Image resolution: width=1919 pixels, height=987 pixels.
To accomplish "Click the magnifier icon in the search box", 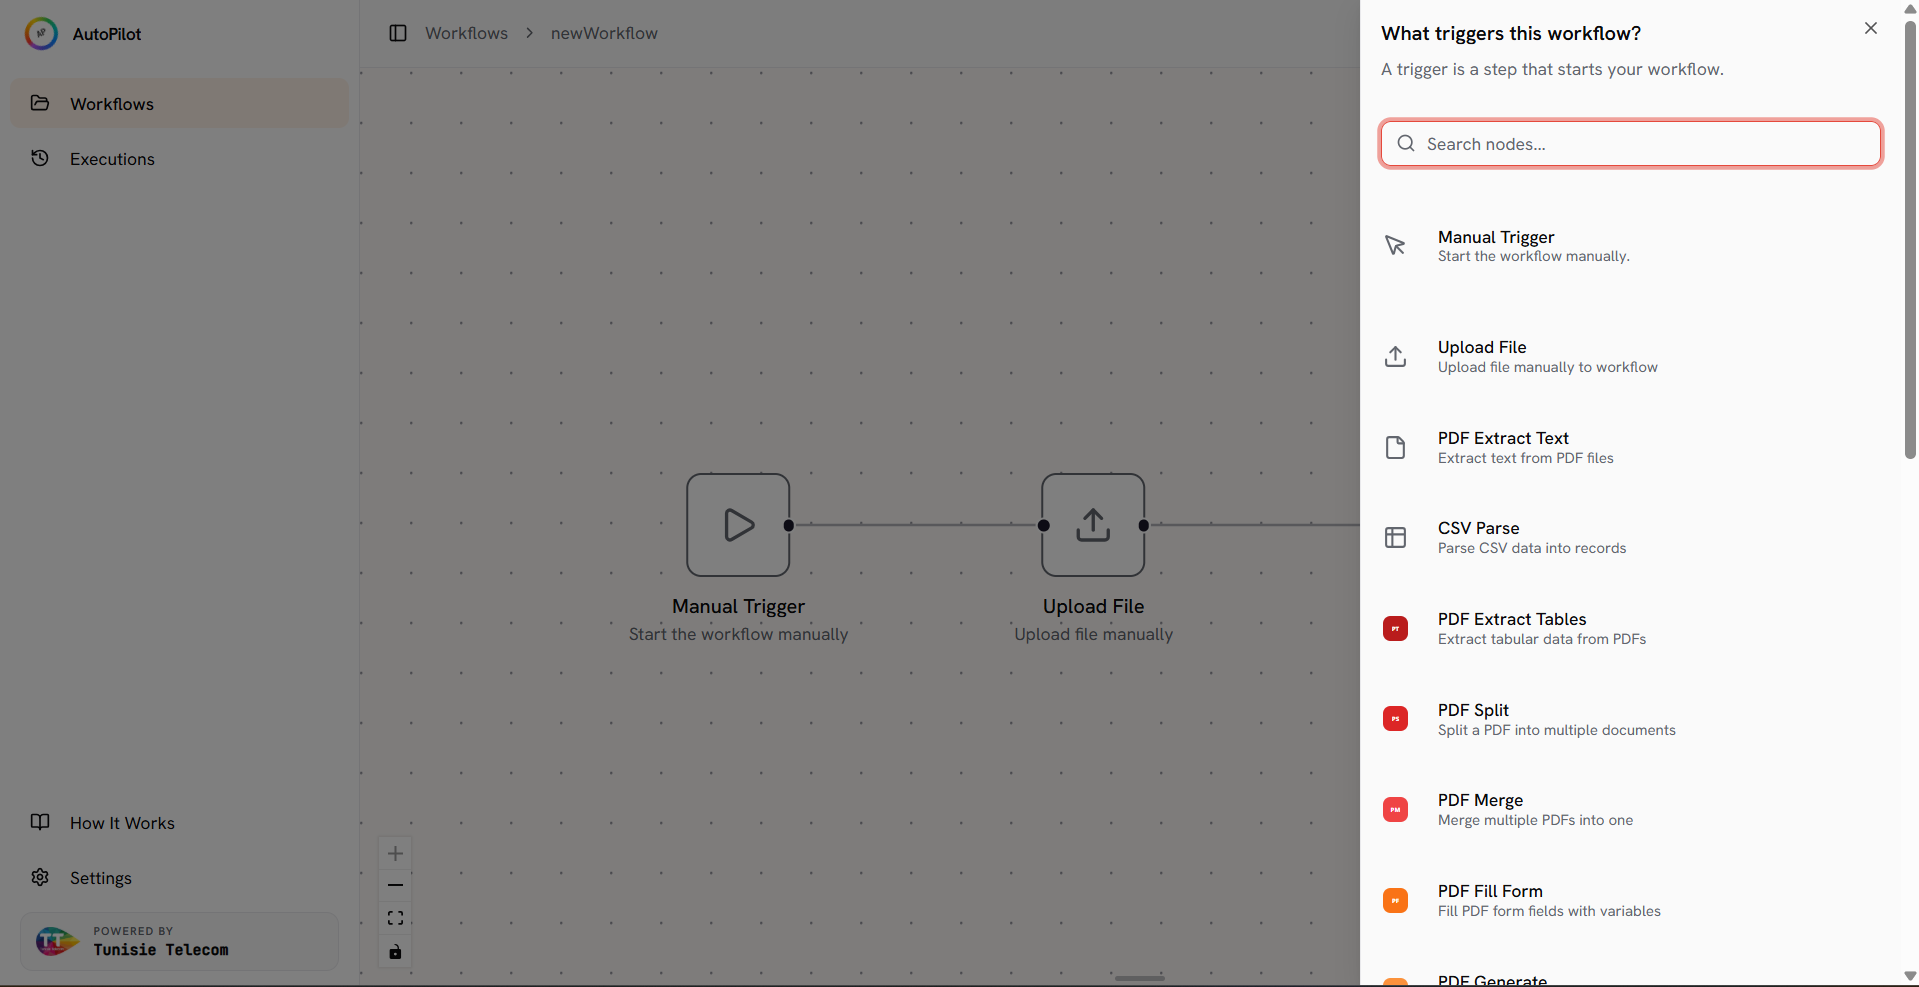I will [1406, 143].
